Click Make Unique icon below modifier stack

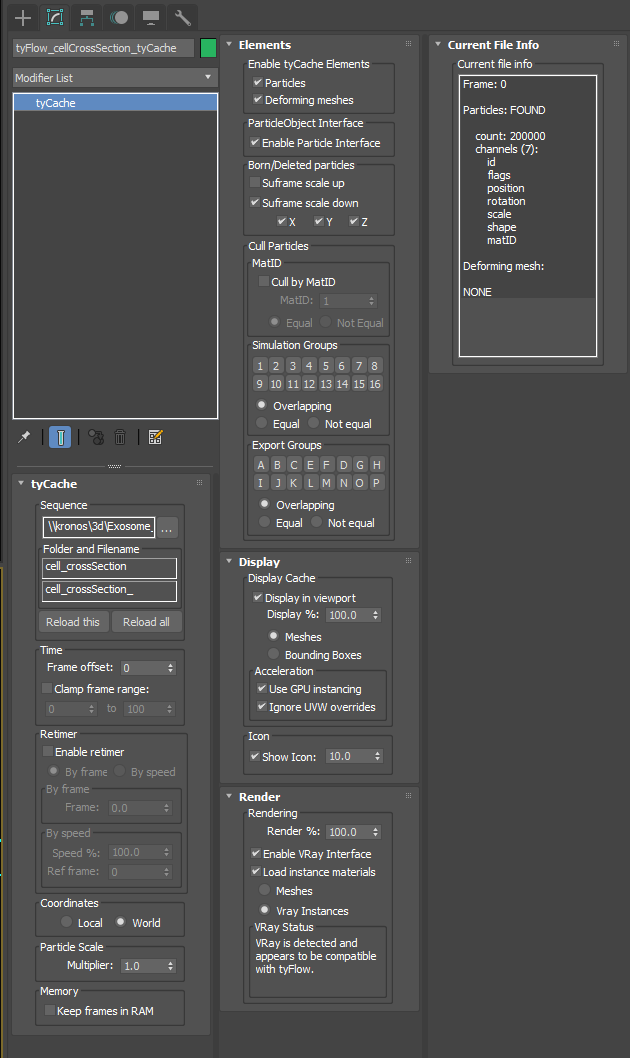click(x=96, y=437)
